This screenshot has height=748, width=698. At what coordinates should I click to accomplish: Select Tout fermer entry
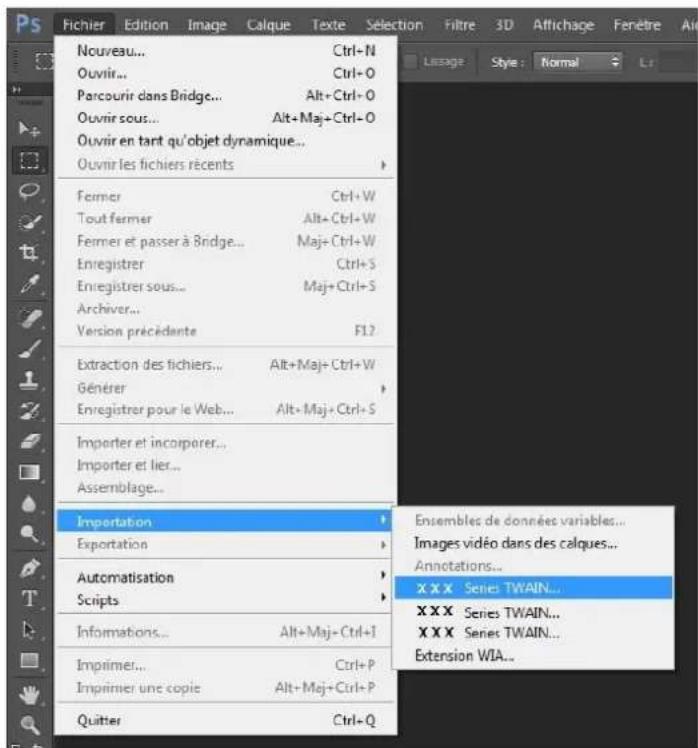226,218
